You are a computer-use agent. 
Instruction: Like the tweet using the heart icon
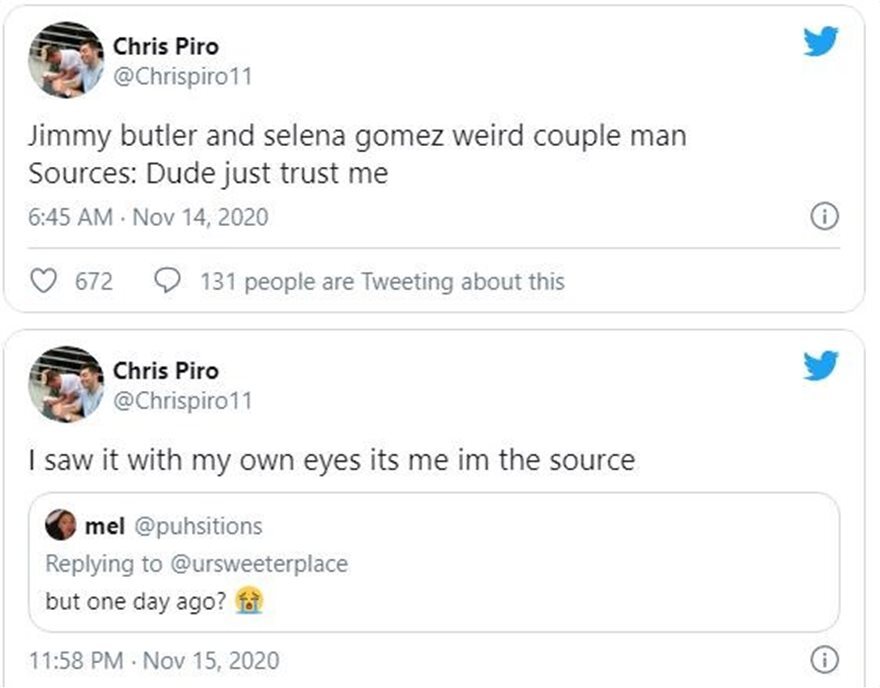coord(44,282)
